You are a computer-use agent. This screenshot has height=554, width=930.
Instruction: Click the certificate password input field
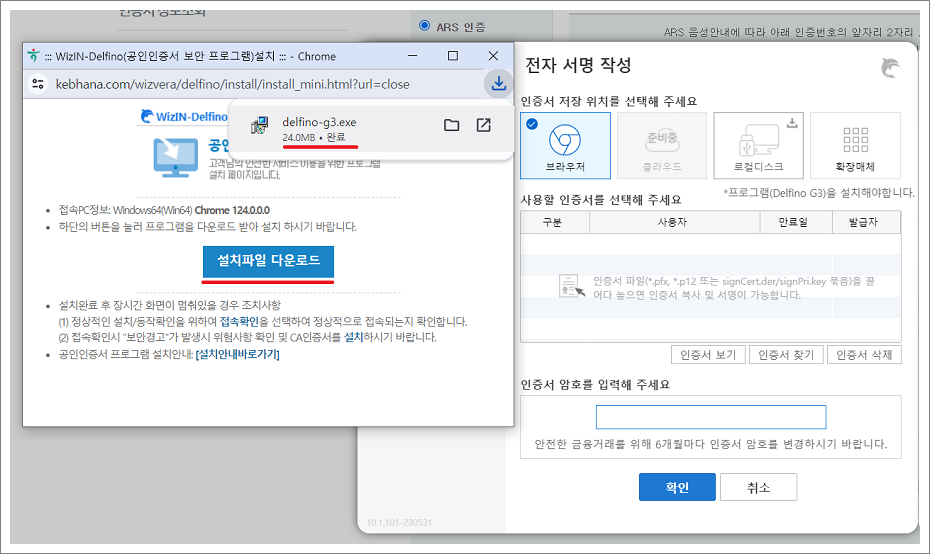coord(711,417)
